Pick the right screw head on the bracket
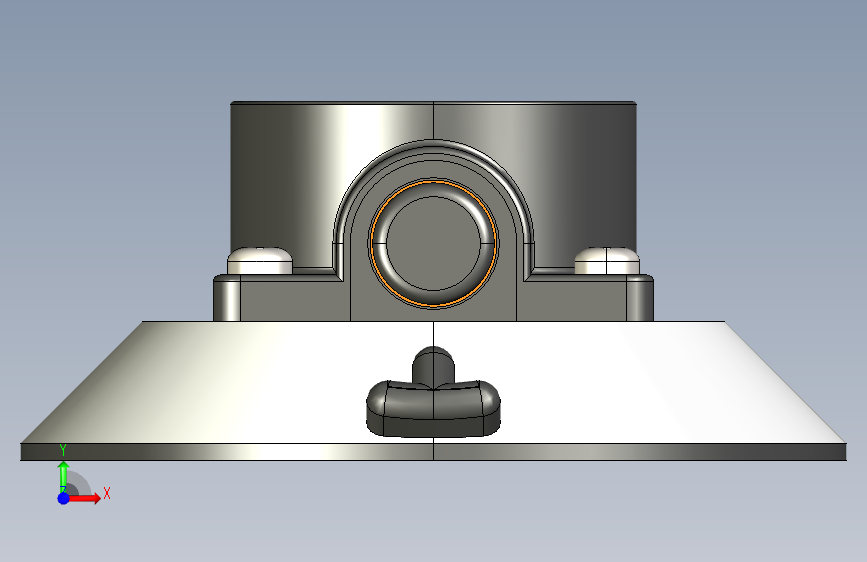The width and height of the screenshot is (867, 562). coord(607,261)
